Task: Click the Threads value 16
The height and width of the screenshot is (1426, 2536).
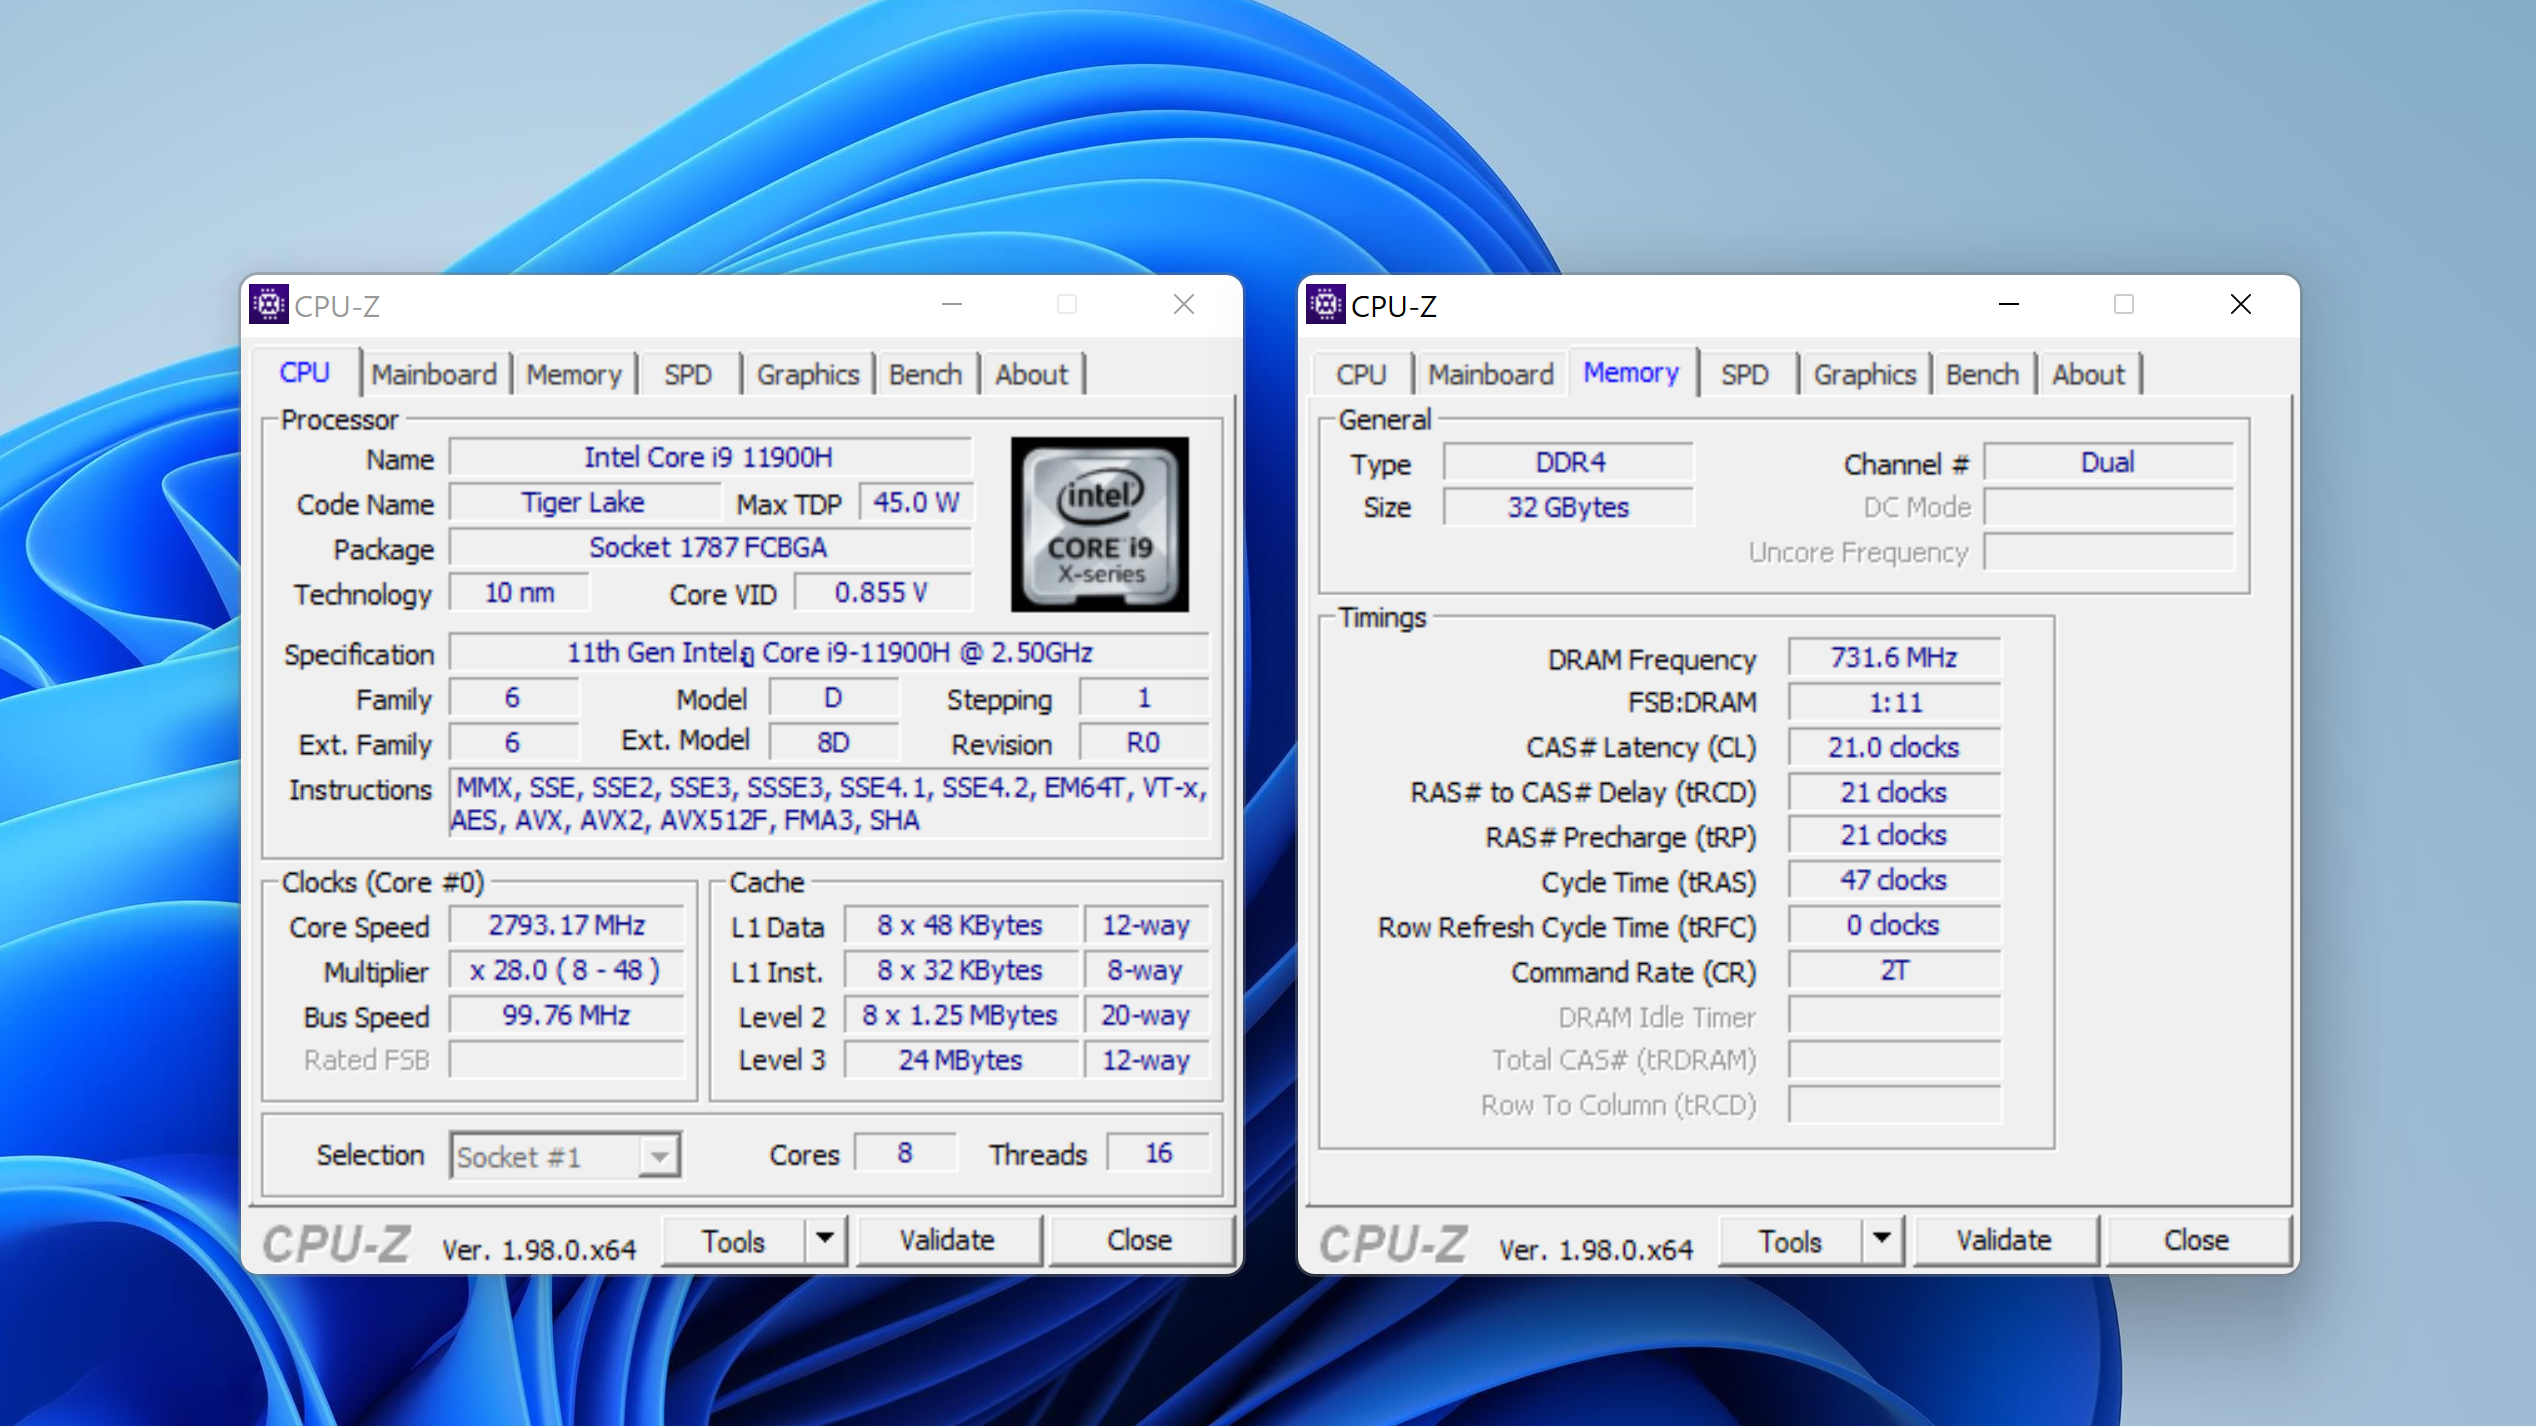Action: (x=1158, y=1153)
